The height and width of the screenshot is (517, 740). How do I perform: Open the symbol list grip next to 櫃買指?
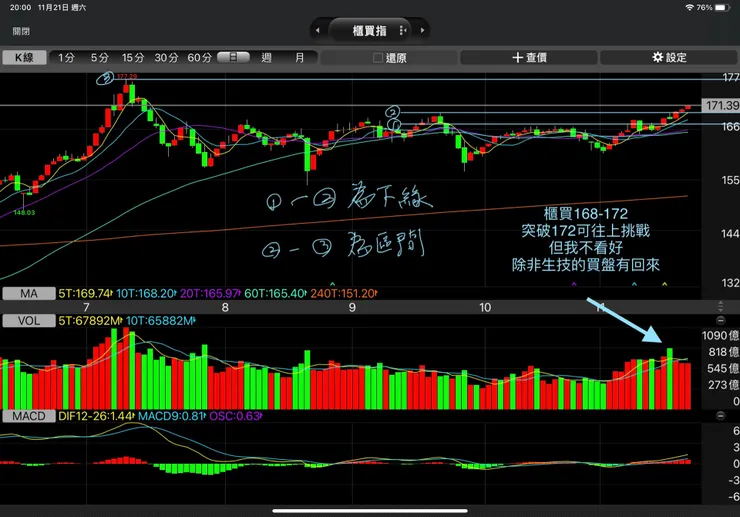(x=402, y=30)
